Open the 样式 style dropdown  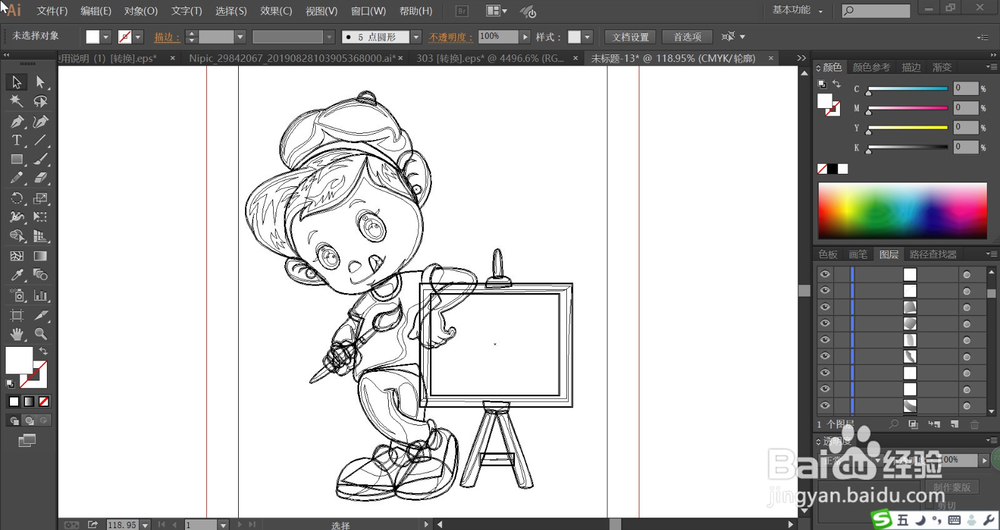click(x=587, y=37)
